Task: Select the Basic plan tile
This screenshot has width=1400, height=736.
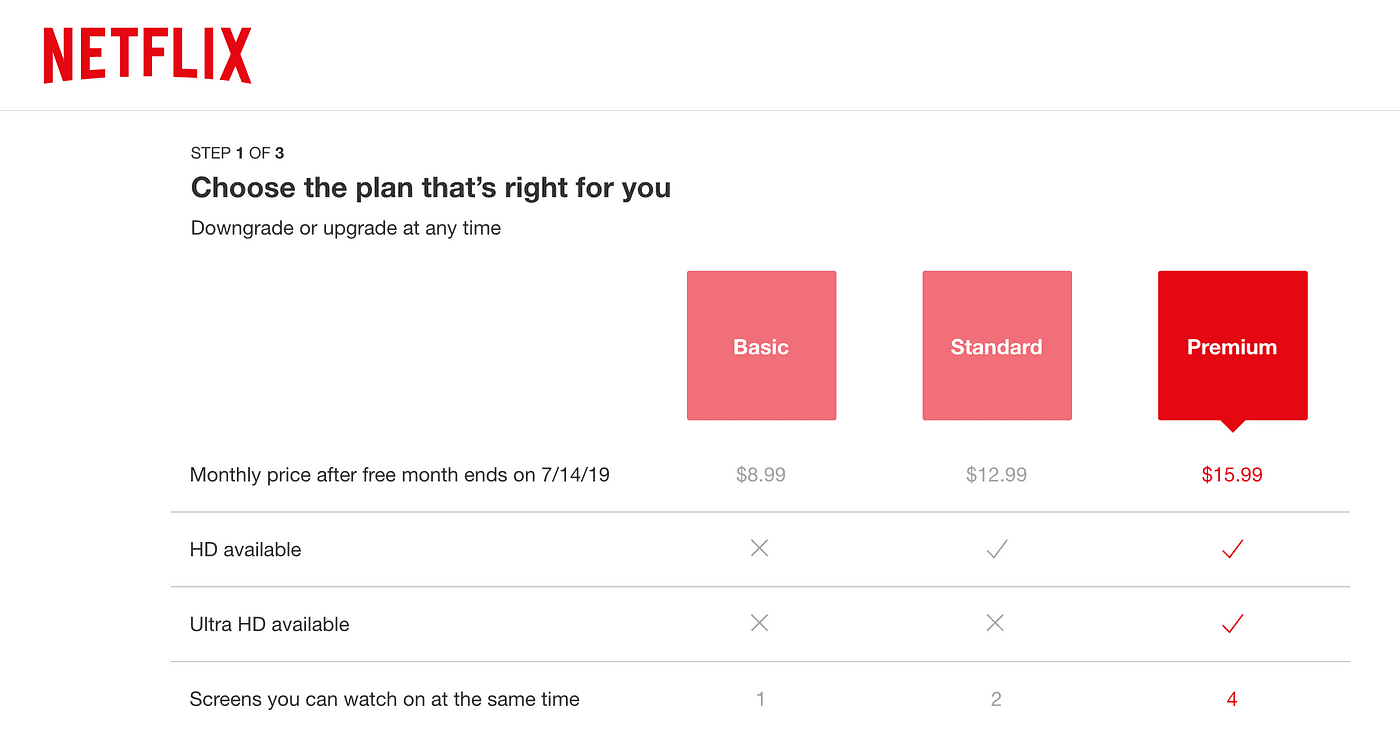Action: click(761, 346)
